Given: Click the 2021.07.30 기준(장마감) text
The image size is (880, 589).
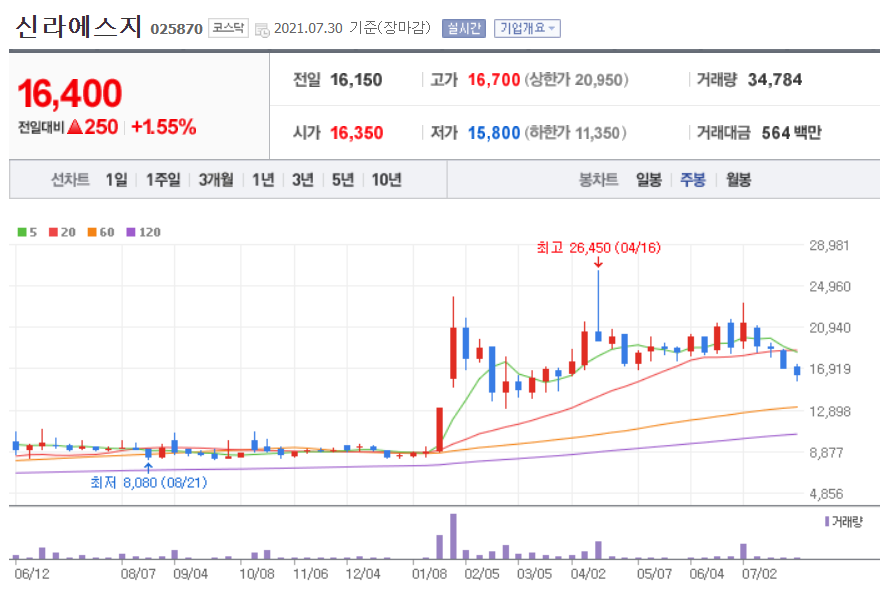Looking at the screenshot, I should click(x=352, y=28).
